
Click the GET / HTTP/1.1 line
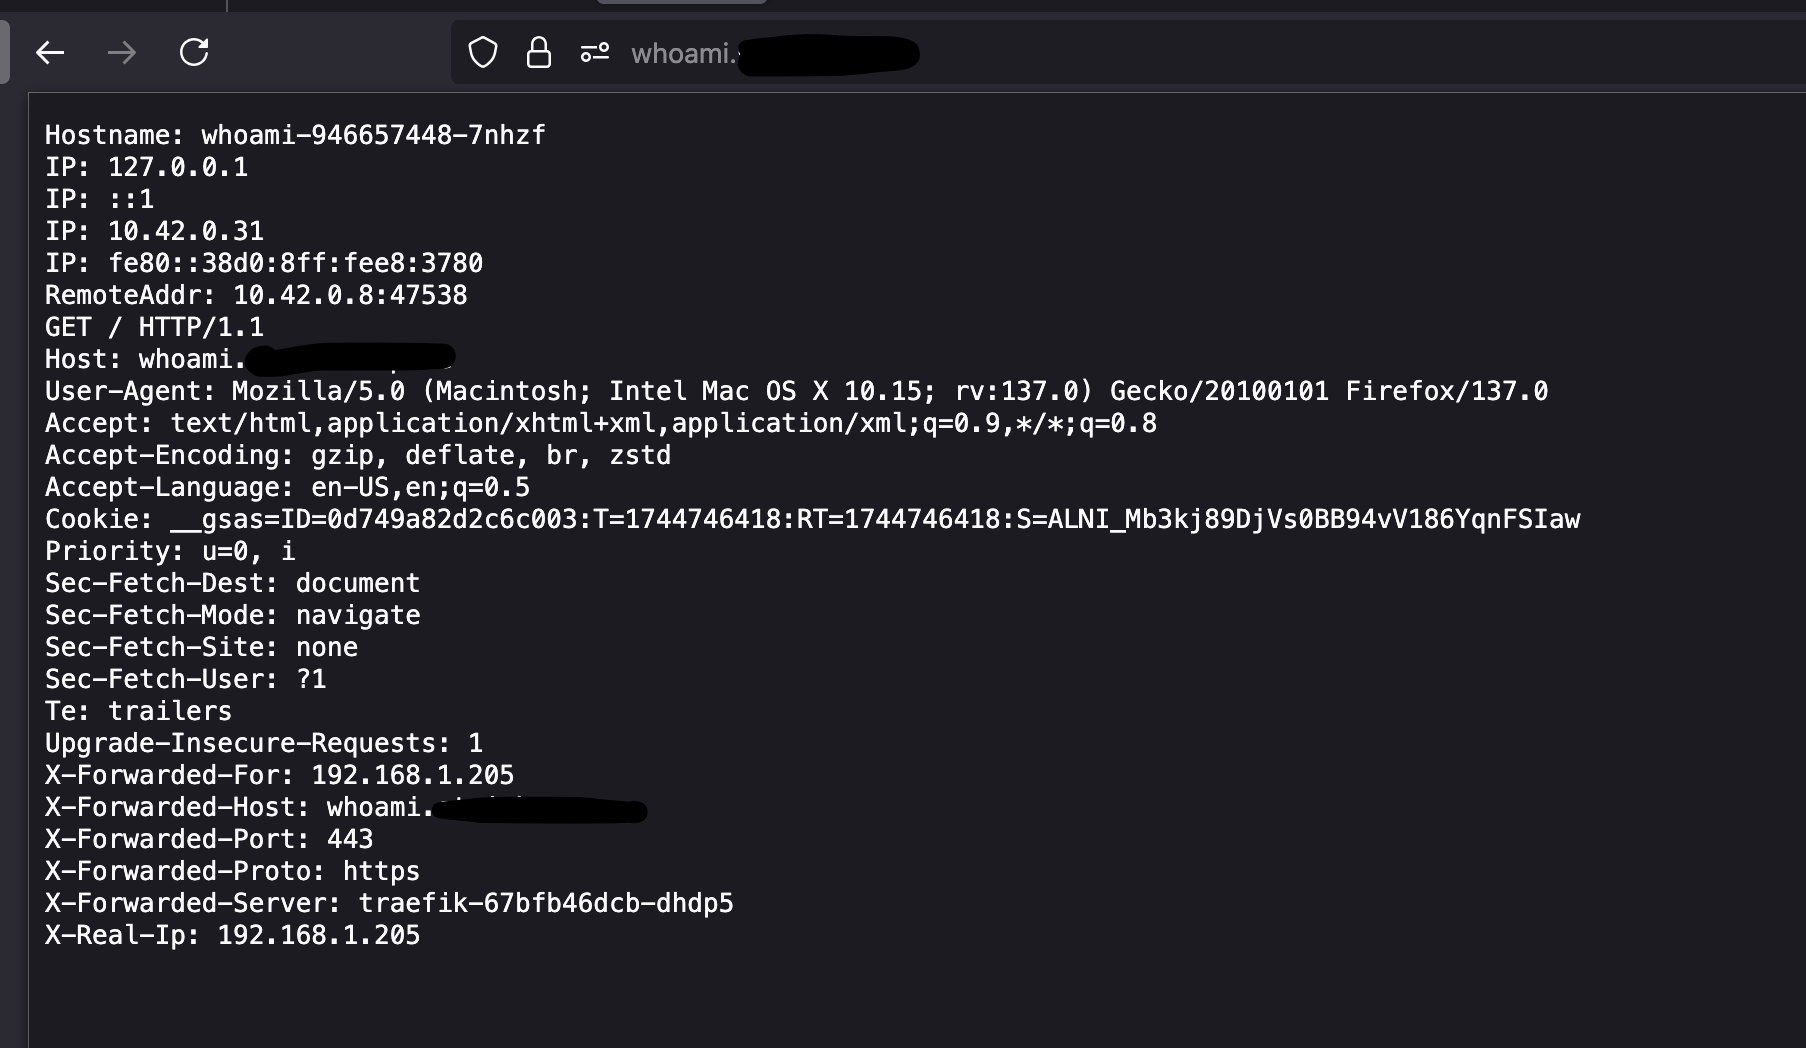pos(155,327)
